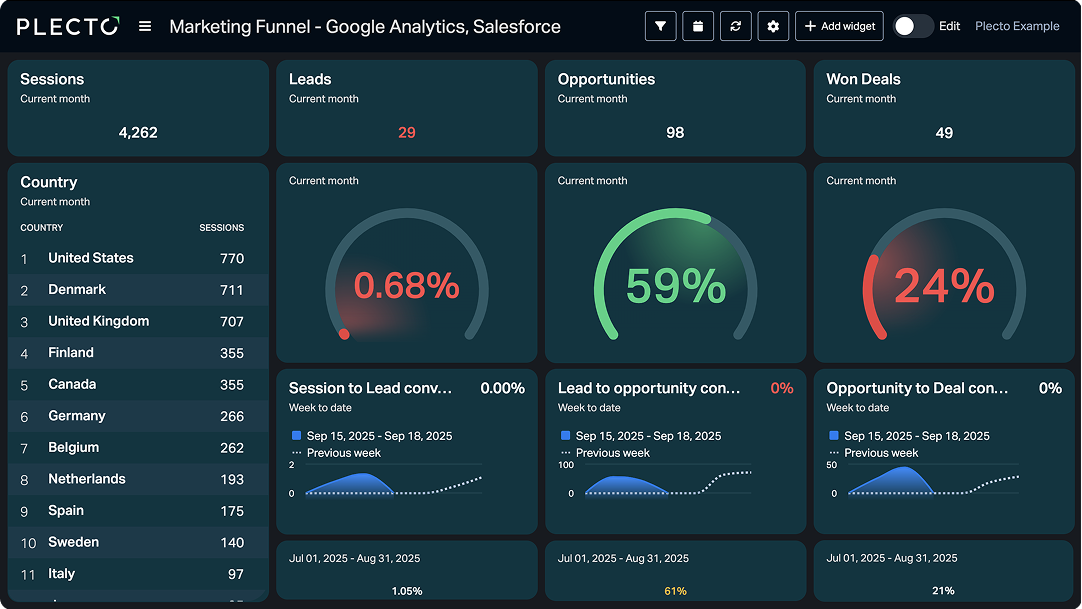Click the 0.68% leads gauge

406,286
